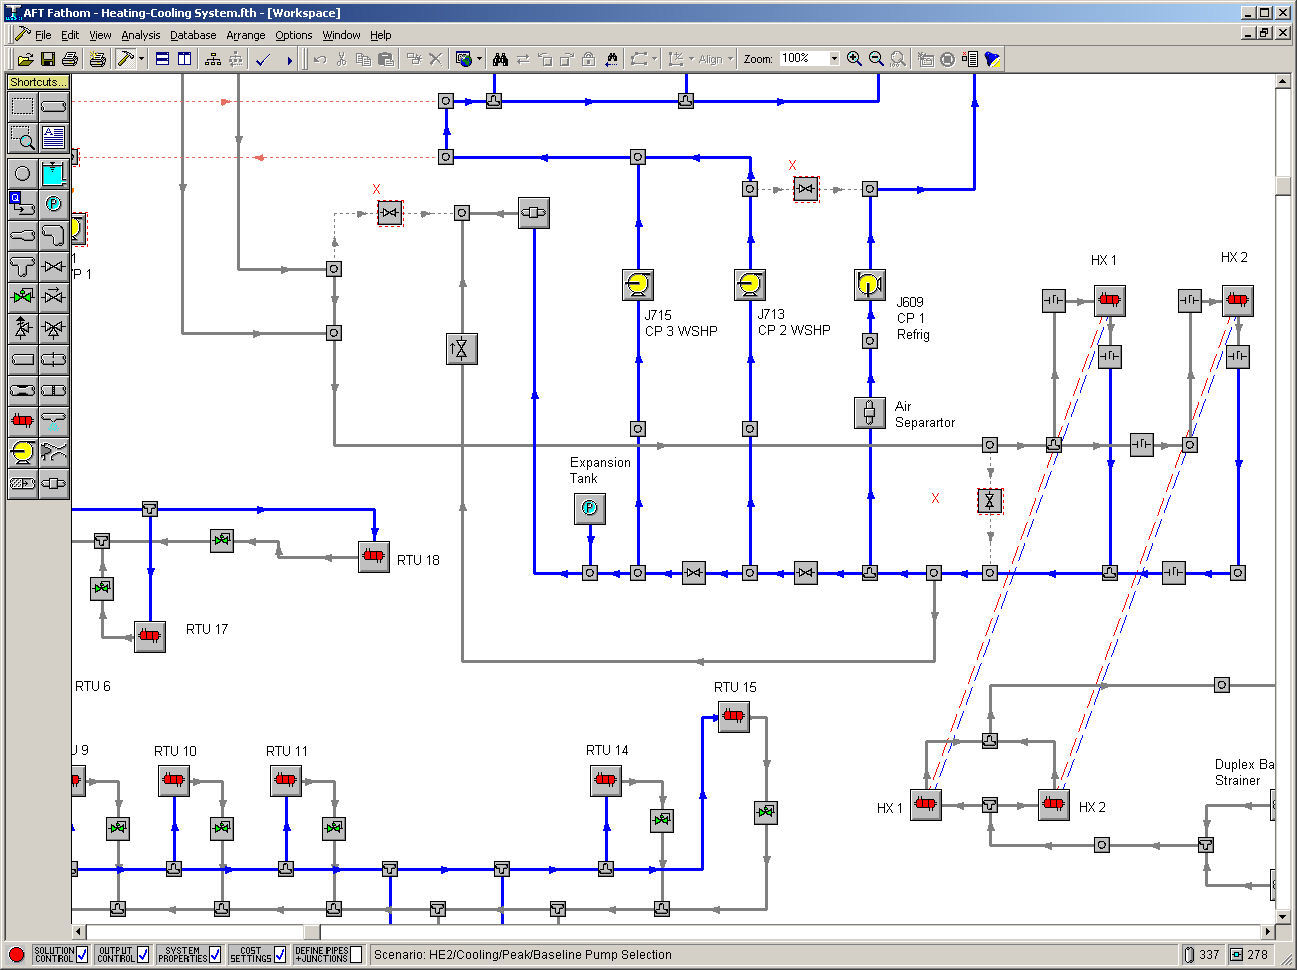Uncheck the Solution Control checkbox
This screenshot has width=1297, height=970.
click(84, 954)
